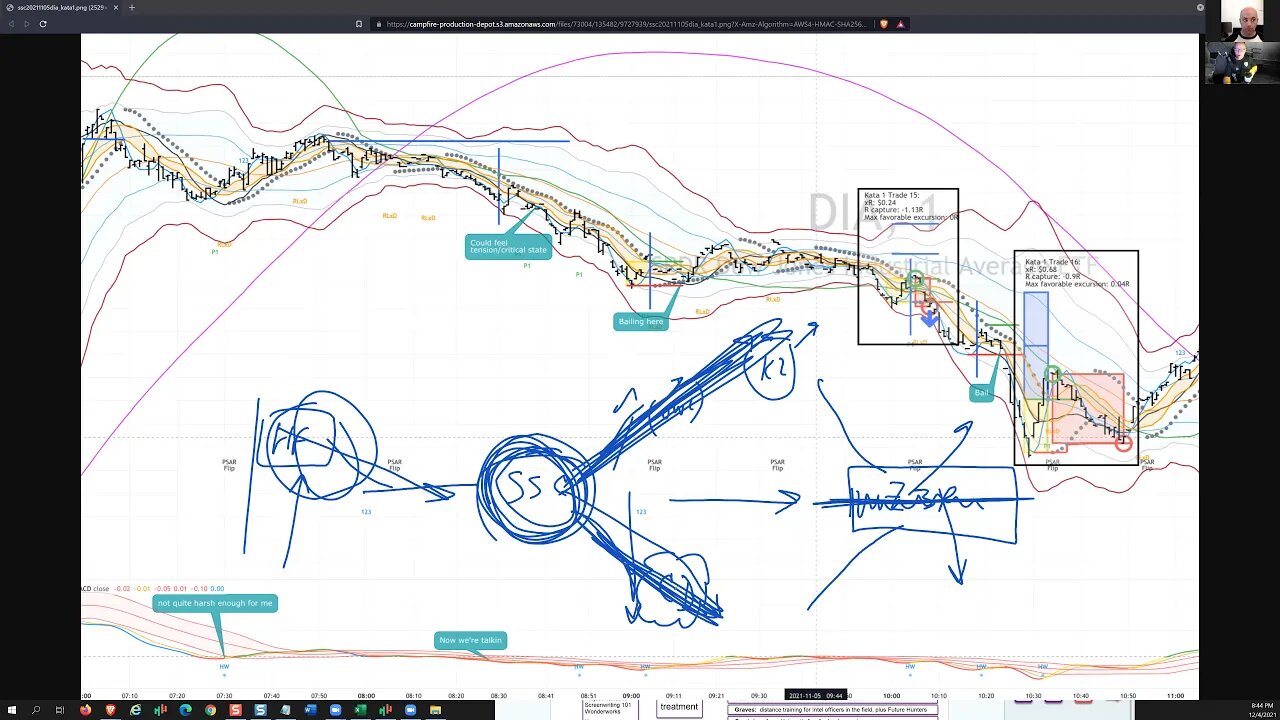Click the 2021-11-05 09:44 time marker
1280x720 pixels.
[816, 695]
